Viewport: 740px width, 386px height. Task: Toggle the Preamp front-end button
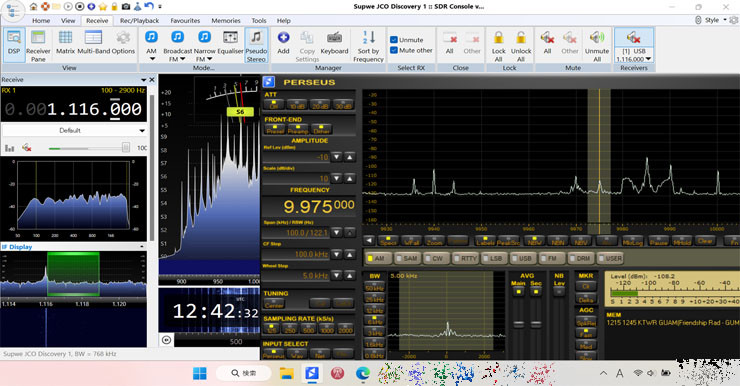[298, 129]
